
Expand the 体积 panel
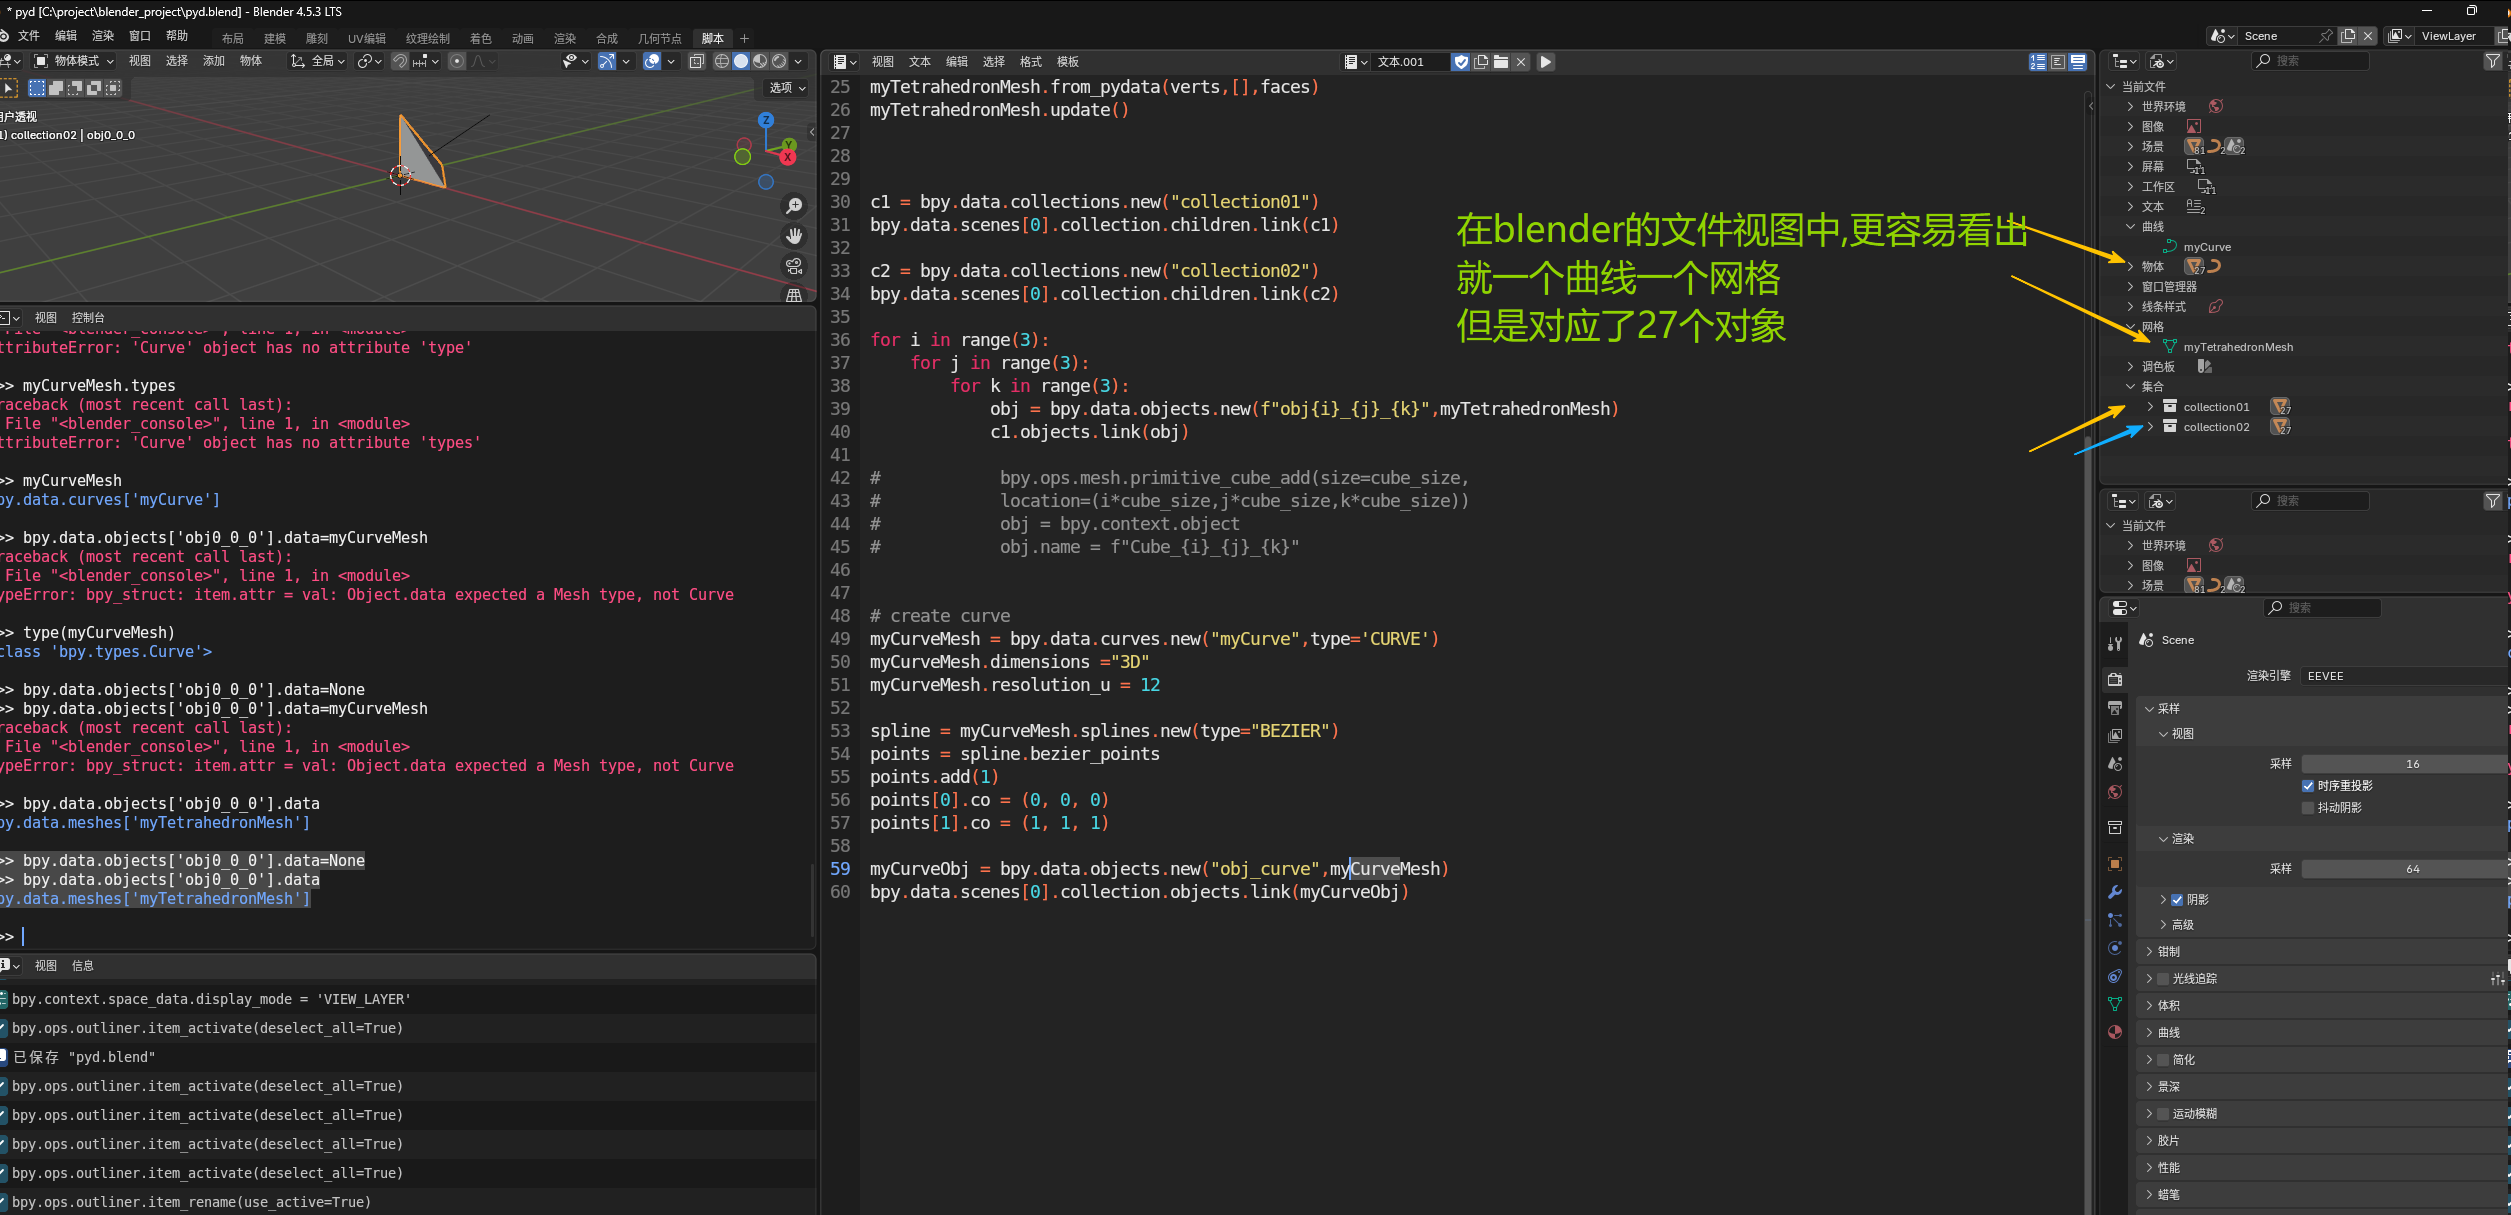(2167, 1006)
